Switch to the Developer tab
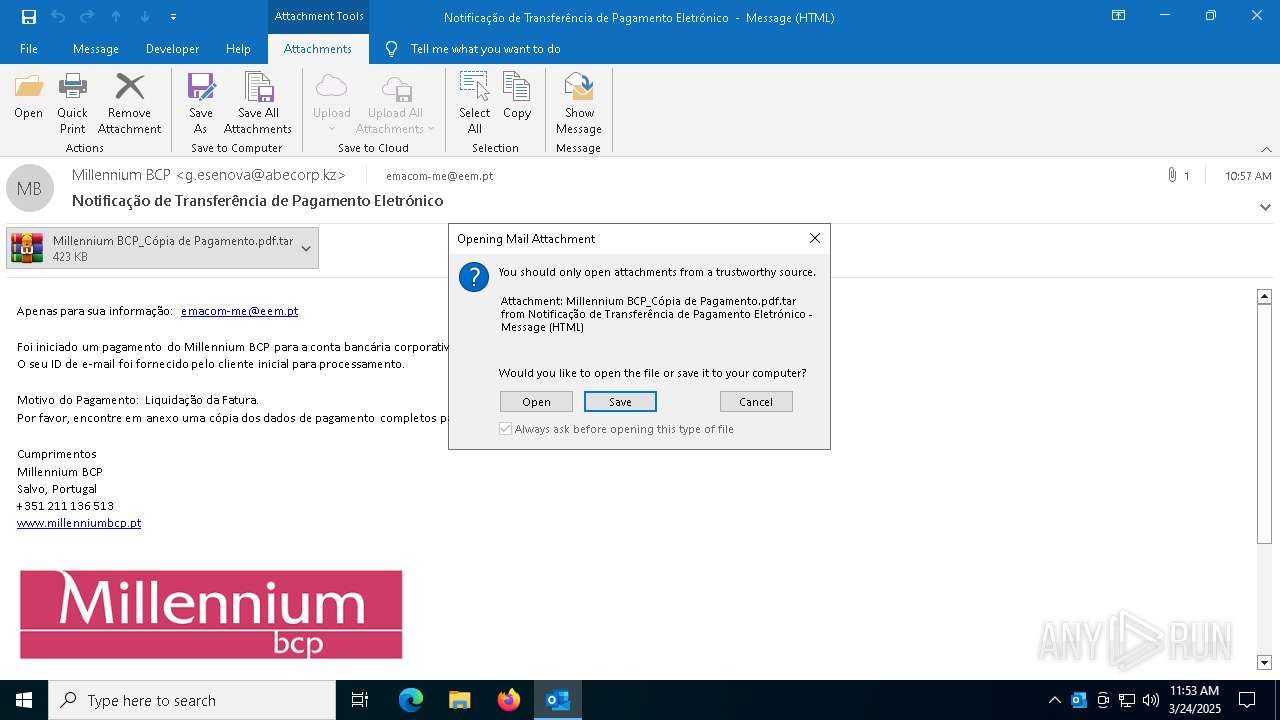The width and height of the screenshot is (1280, 720). 172,48
